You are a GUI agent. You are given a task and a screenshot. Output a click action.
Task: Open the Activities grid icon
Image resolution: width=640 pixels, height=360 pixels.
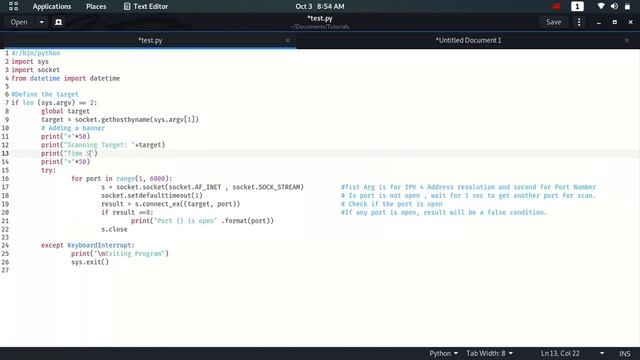click(13, 6)
